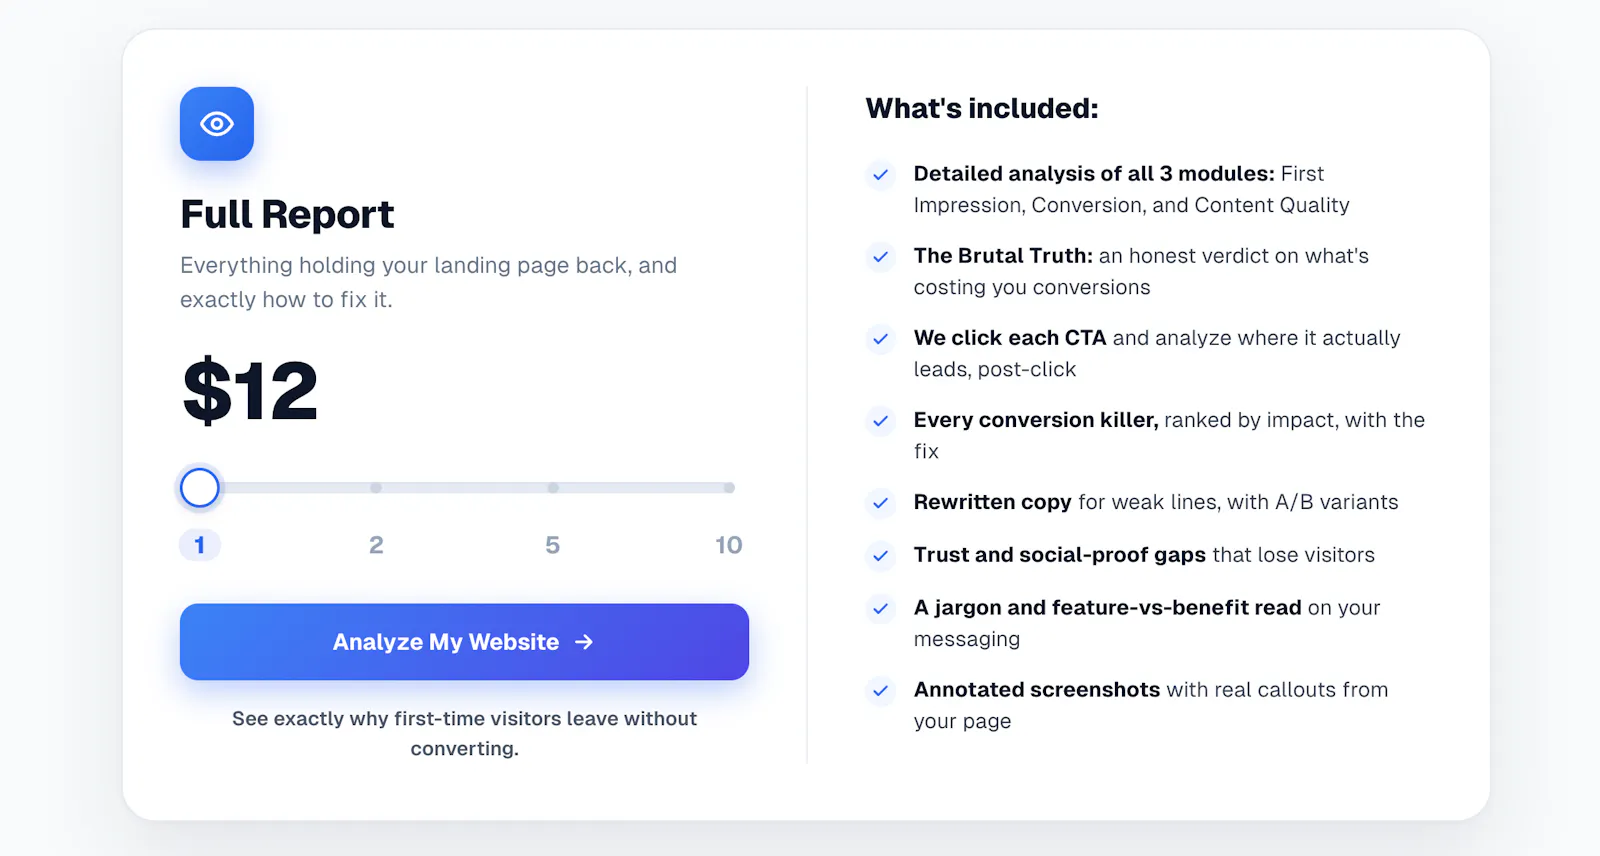This screenshot has width=1600, height=856.
Task: Click the checkmark next to The Brutal Truth
Action: click(880, 257)
